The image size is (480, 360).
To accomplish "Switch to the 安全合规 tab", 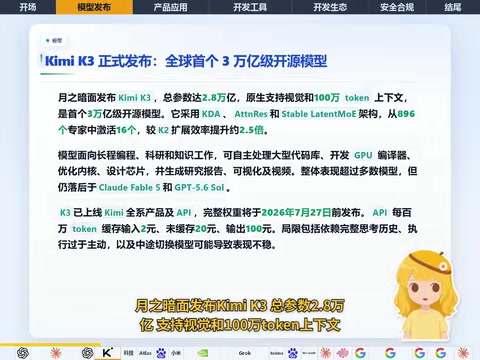I will [x=397, y=7].
